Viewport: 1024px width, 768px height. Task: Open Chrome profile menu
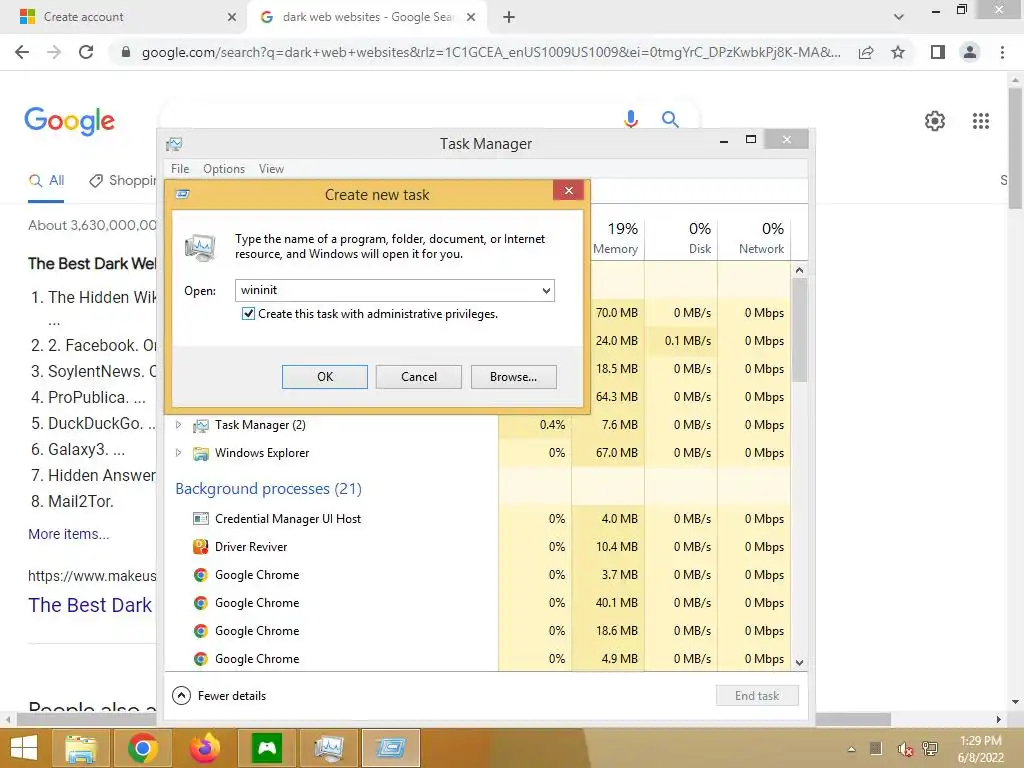[970, 52]
